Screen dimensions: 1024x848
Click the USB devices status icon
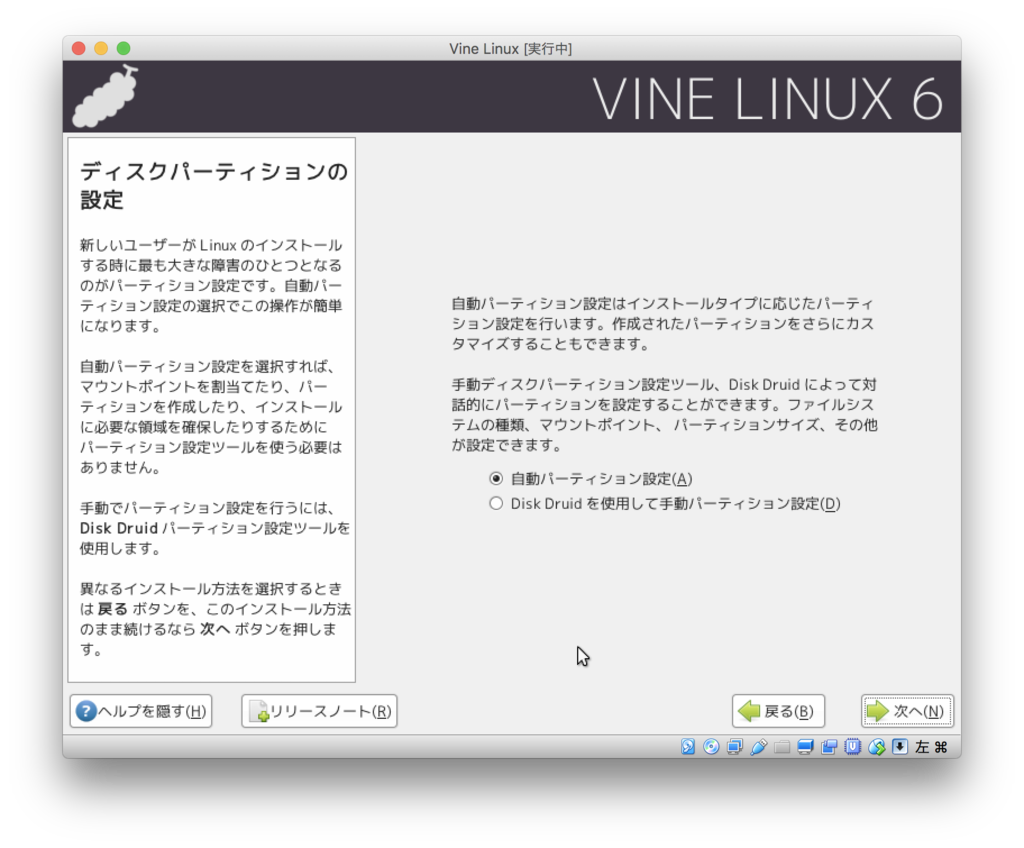click(758, 747)
